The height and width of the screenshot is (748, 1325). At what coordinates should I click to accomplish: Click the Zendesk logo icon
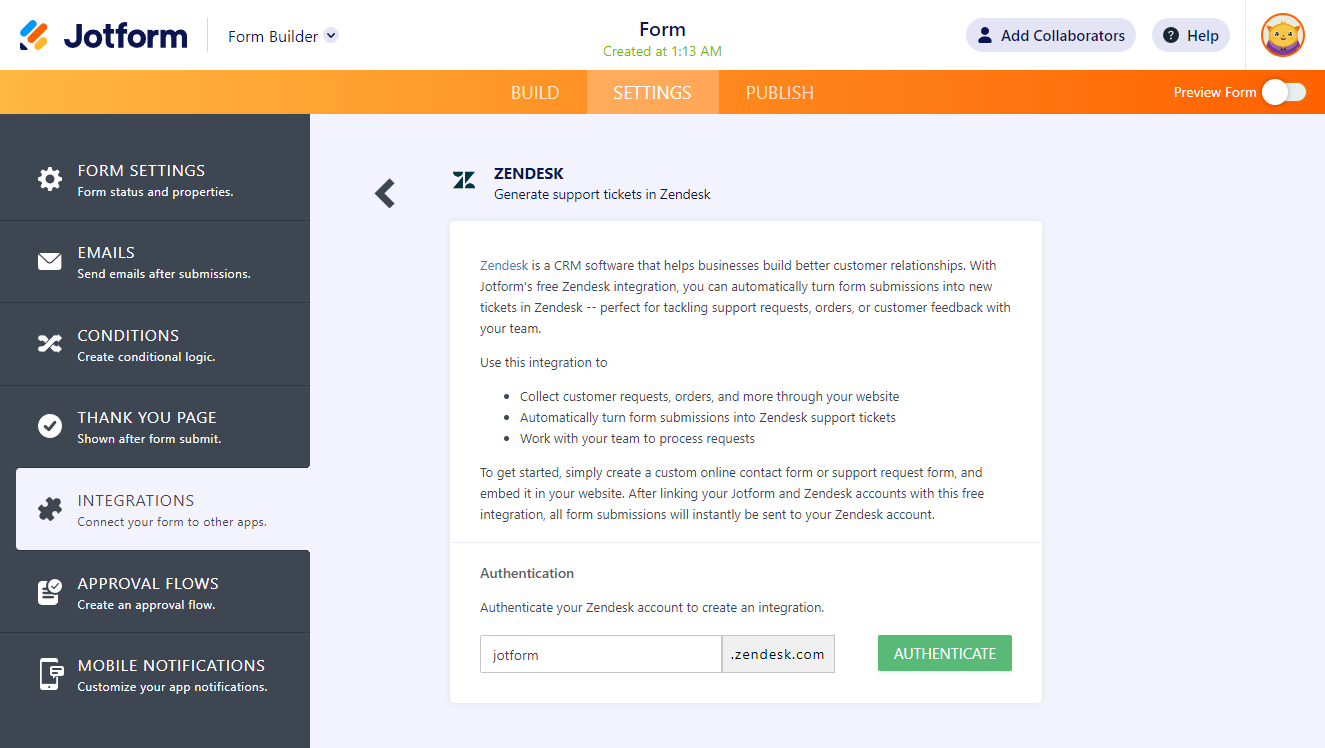pos(464,180)
